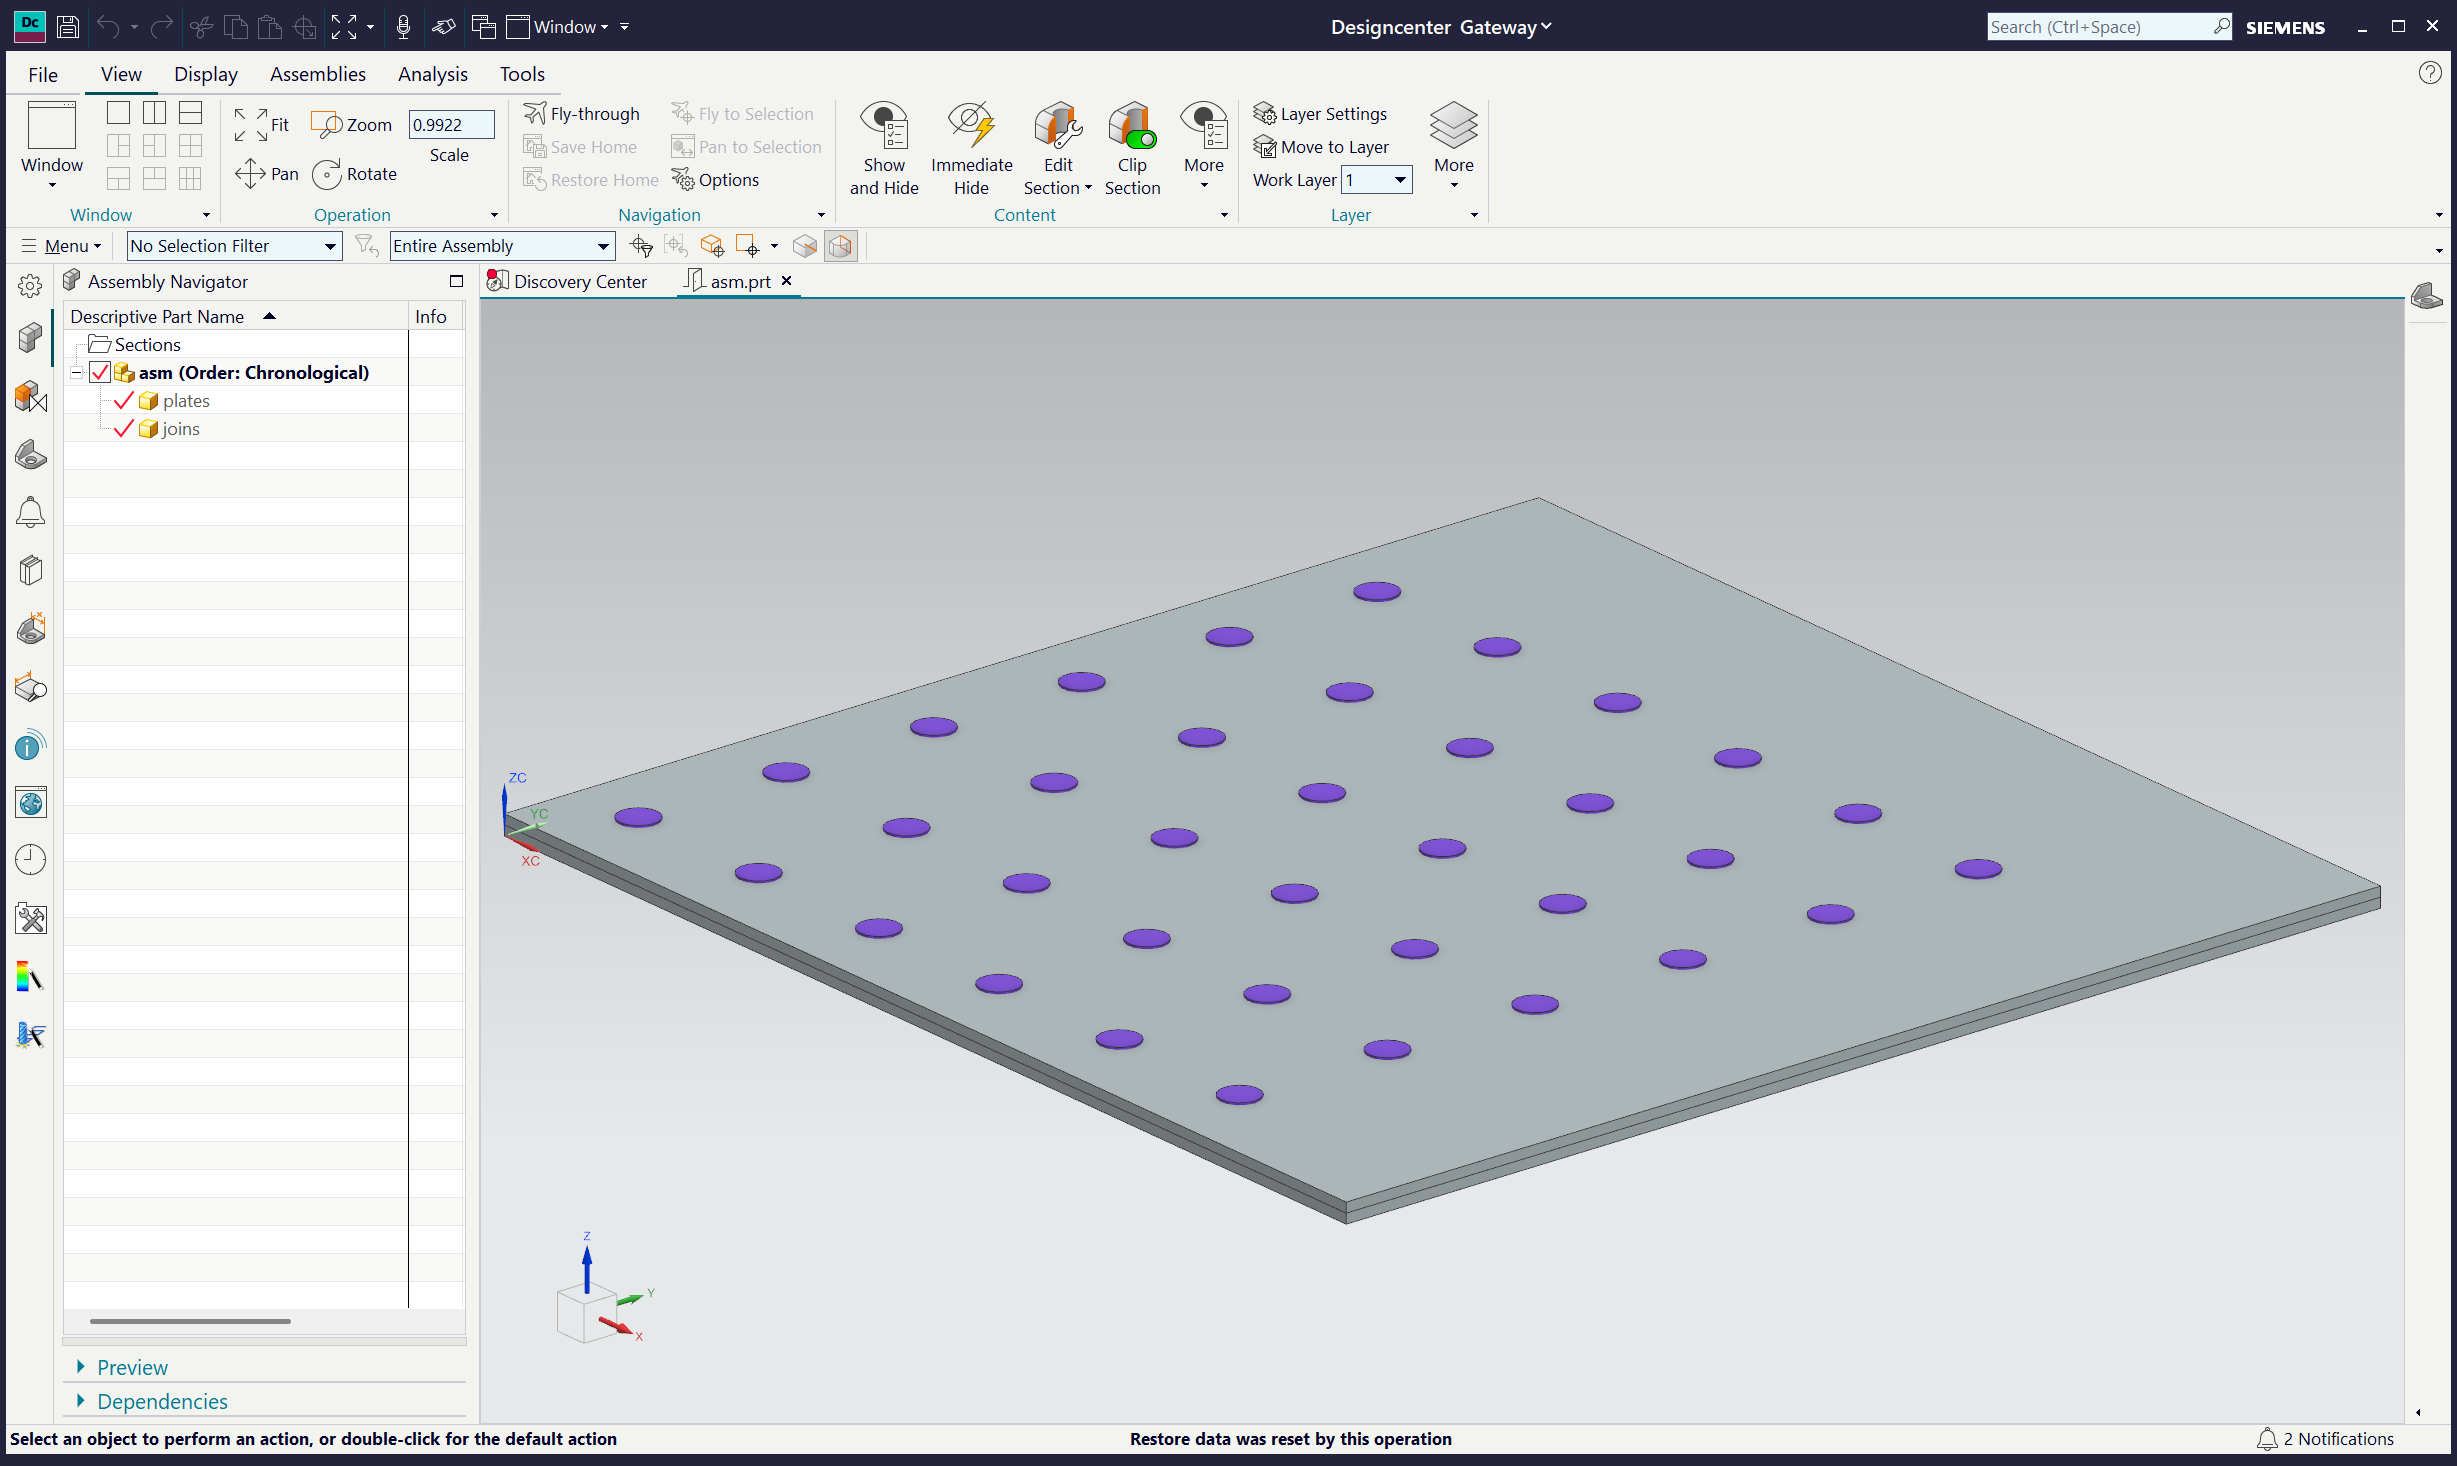Select stacked two window layout
Screen dimensions: 2457x1466
click(x=190, y=113)
